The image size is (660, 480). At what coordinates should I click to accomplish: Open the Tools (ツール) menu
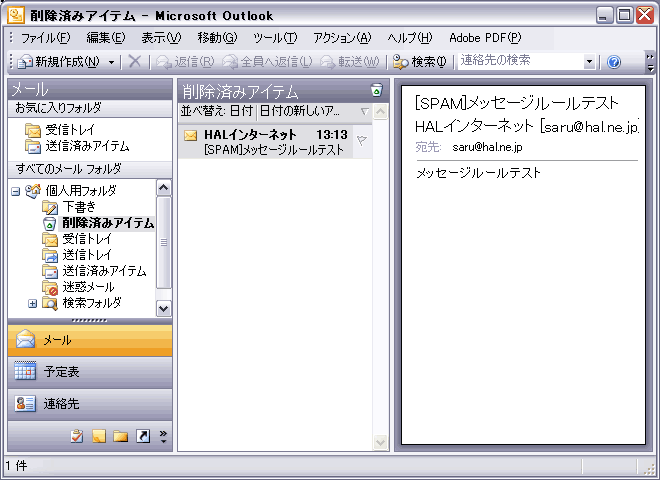point(275,38)
